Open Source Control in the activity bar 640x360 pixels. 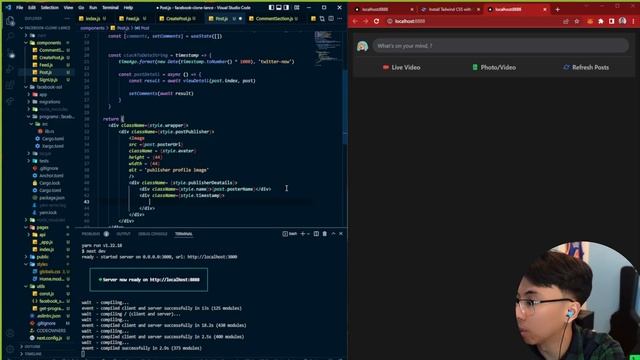pyautogui.click(x=10, y=53)
